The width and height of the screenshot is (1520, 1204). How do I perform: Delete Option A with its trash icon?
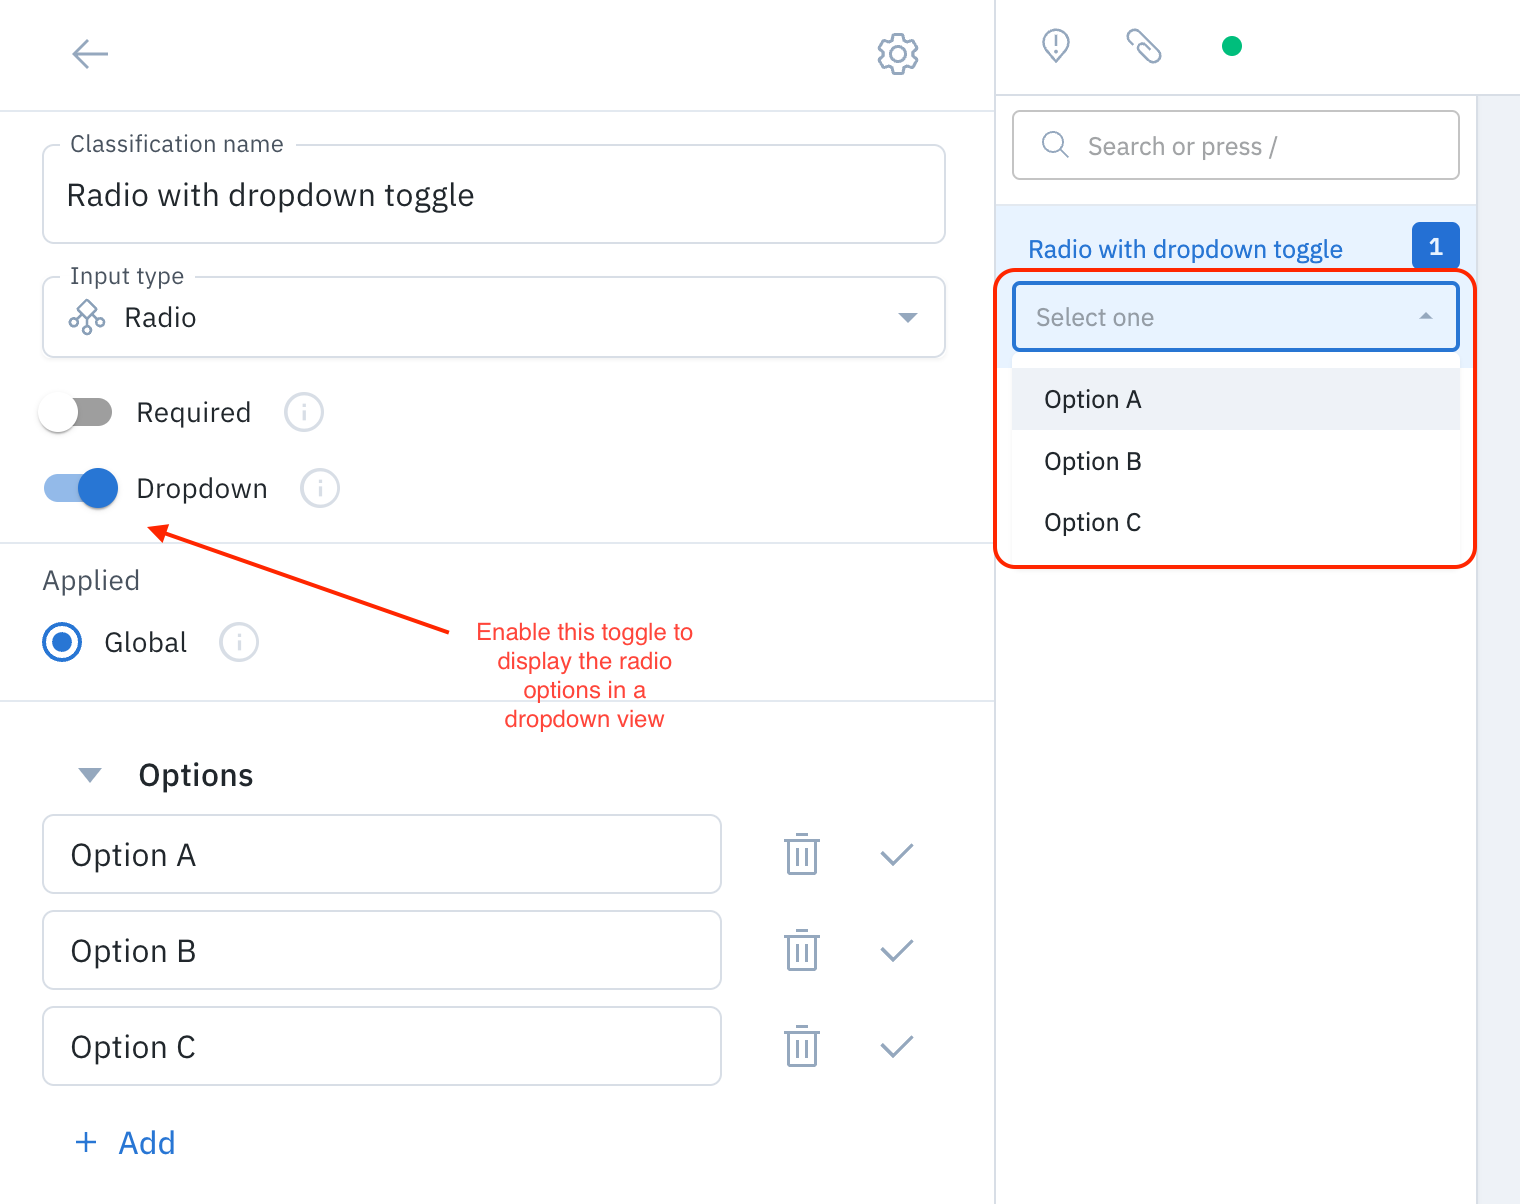click(x=802, y=855)
